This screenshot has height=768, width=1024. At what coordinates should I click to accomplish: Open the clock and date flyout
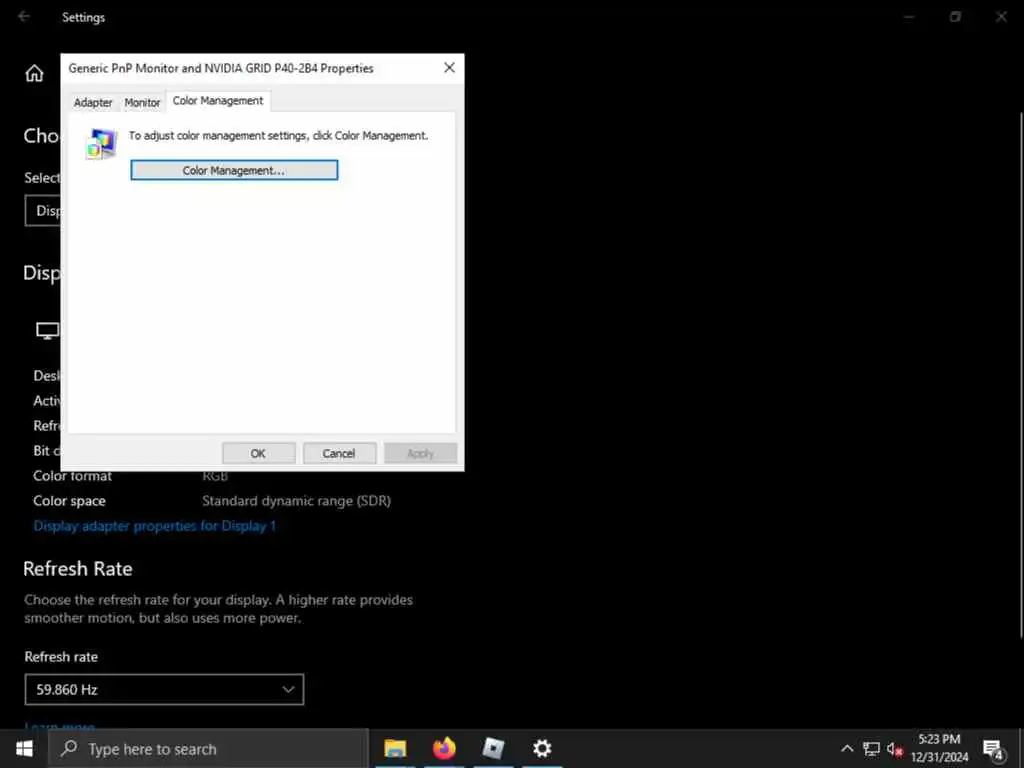940,748
